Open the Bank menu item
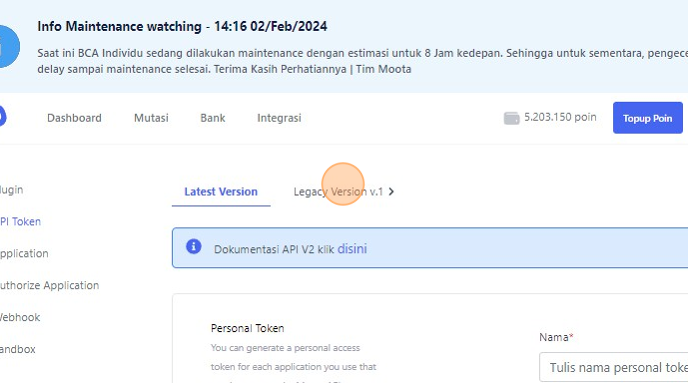 click(x=213, y=118)
